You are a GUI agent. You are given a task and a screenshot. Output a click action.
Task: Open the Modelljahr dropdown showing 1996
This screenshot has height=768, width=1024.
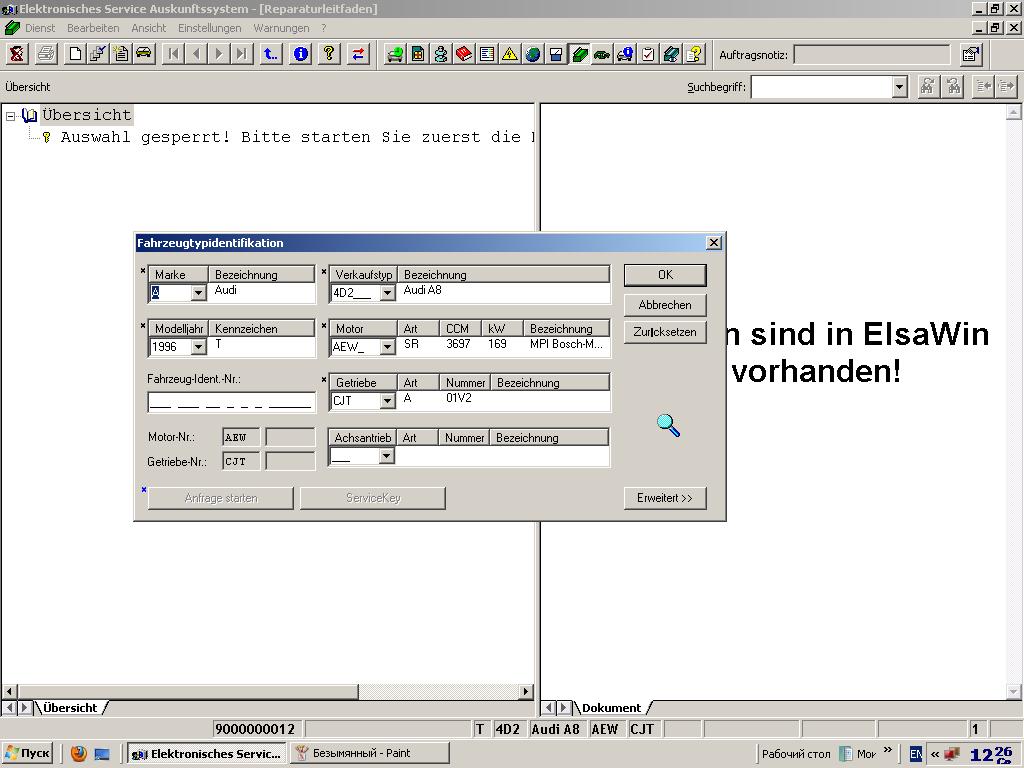[x=199, y=347]
